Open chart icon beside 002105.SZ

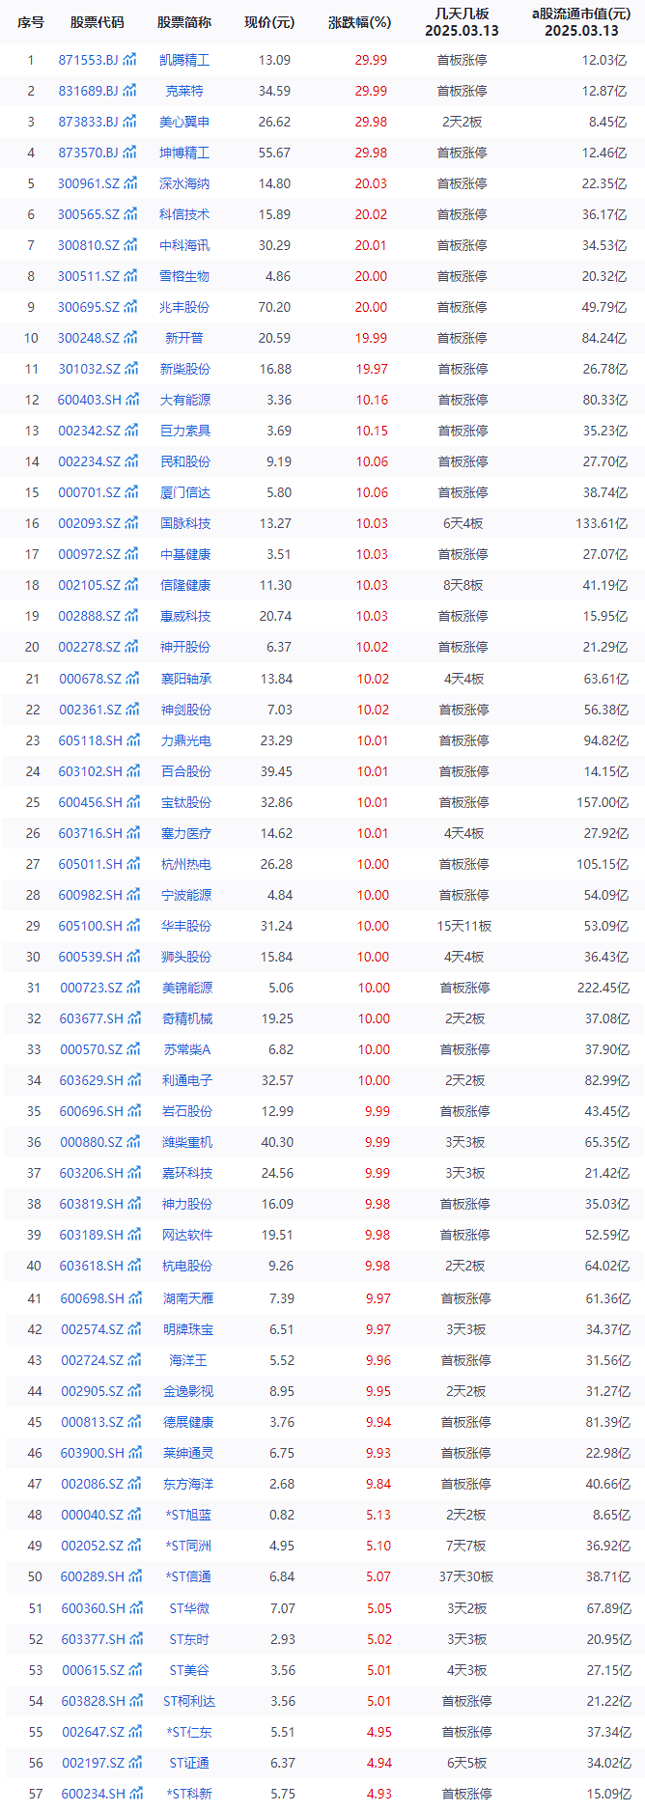[x=132, y=585]
